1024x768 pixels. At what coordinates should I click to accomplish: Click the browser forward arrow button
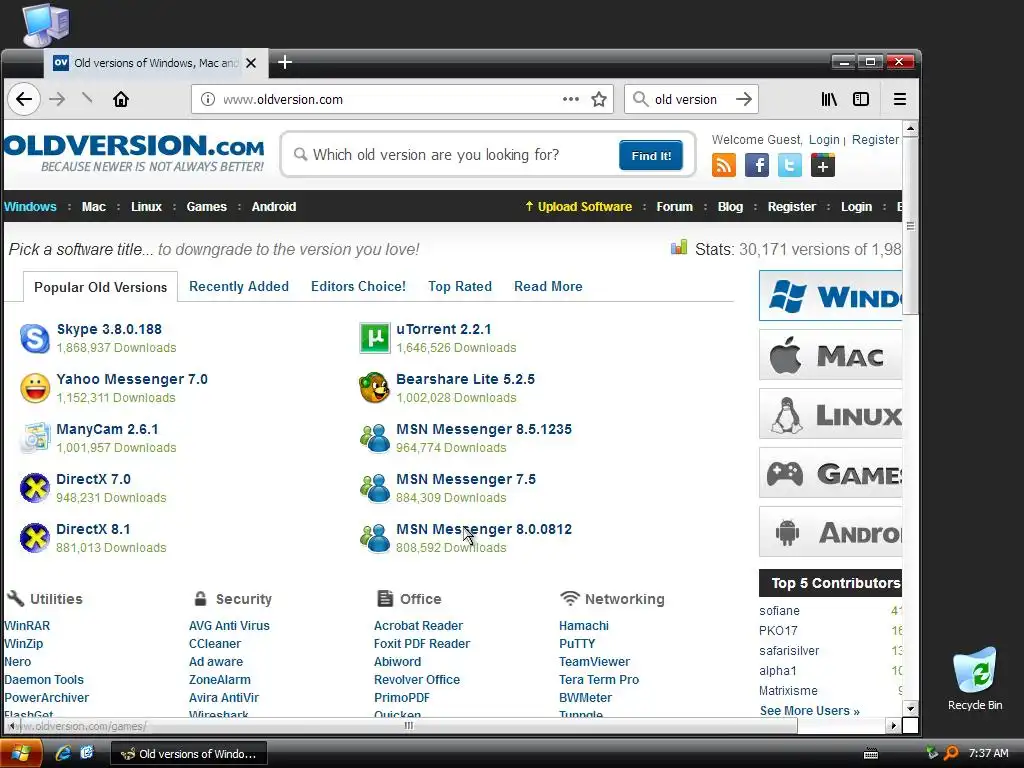tap(57, 99)
